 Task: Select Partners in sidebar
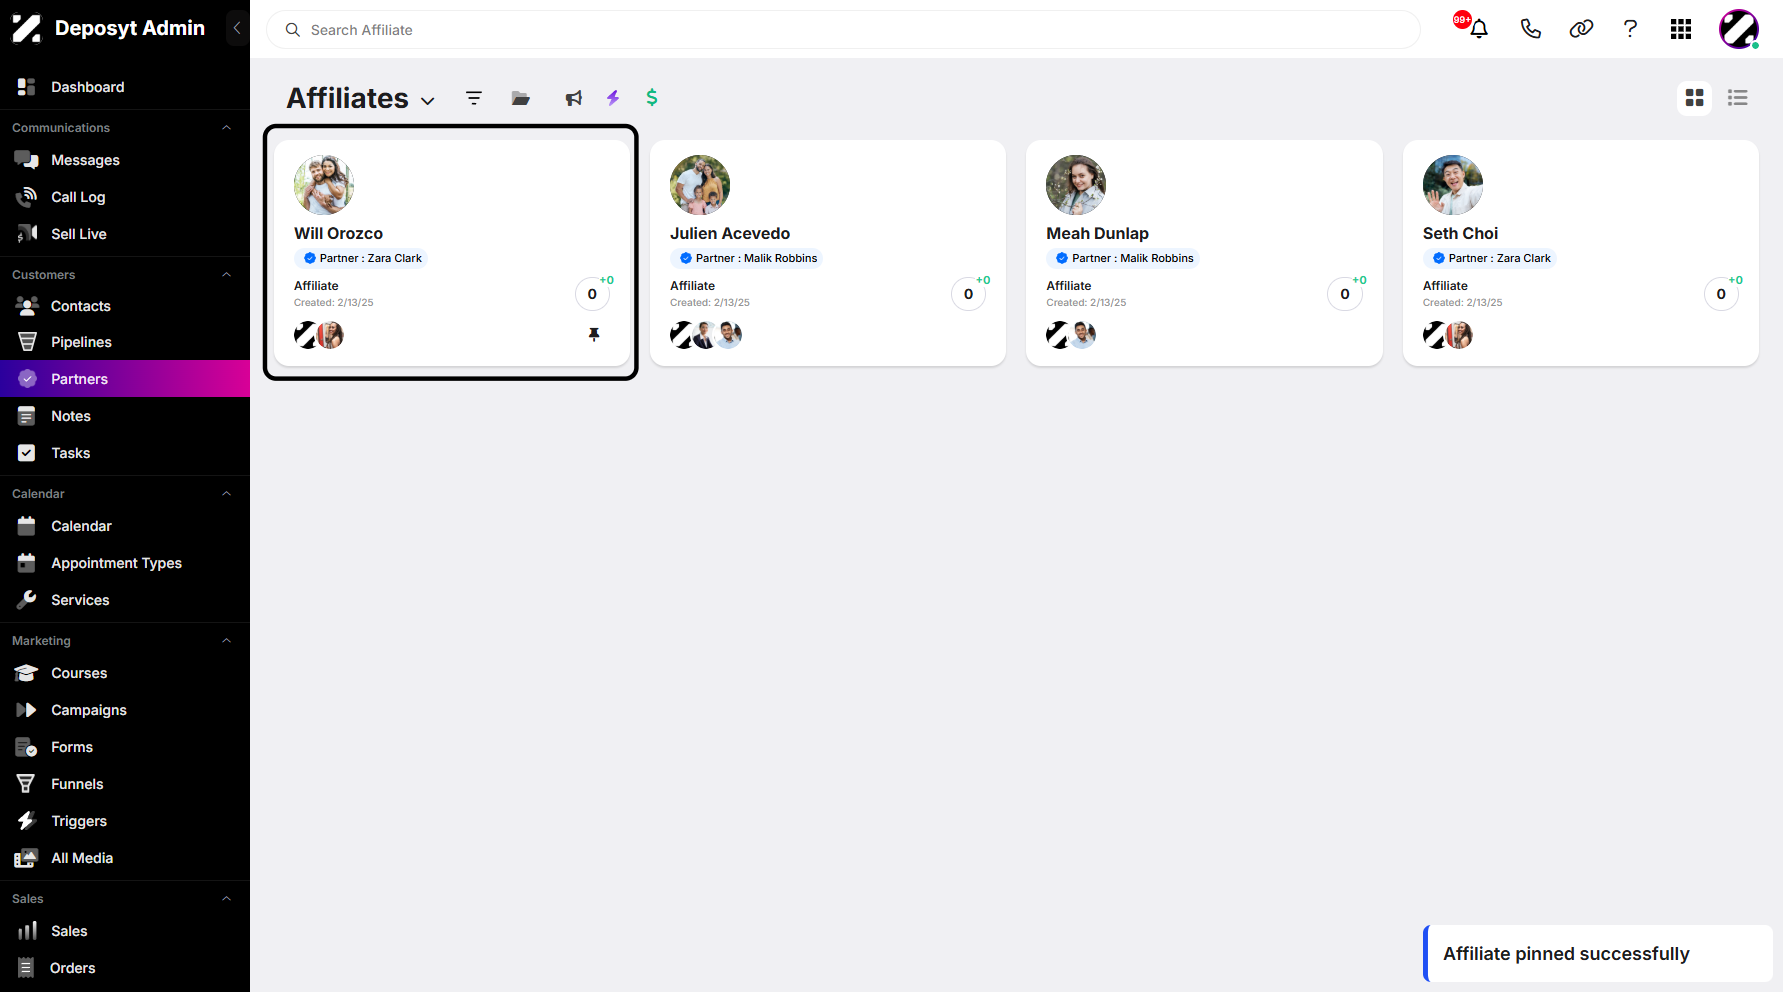pyautogui.click(x=125, y=379)
